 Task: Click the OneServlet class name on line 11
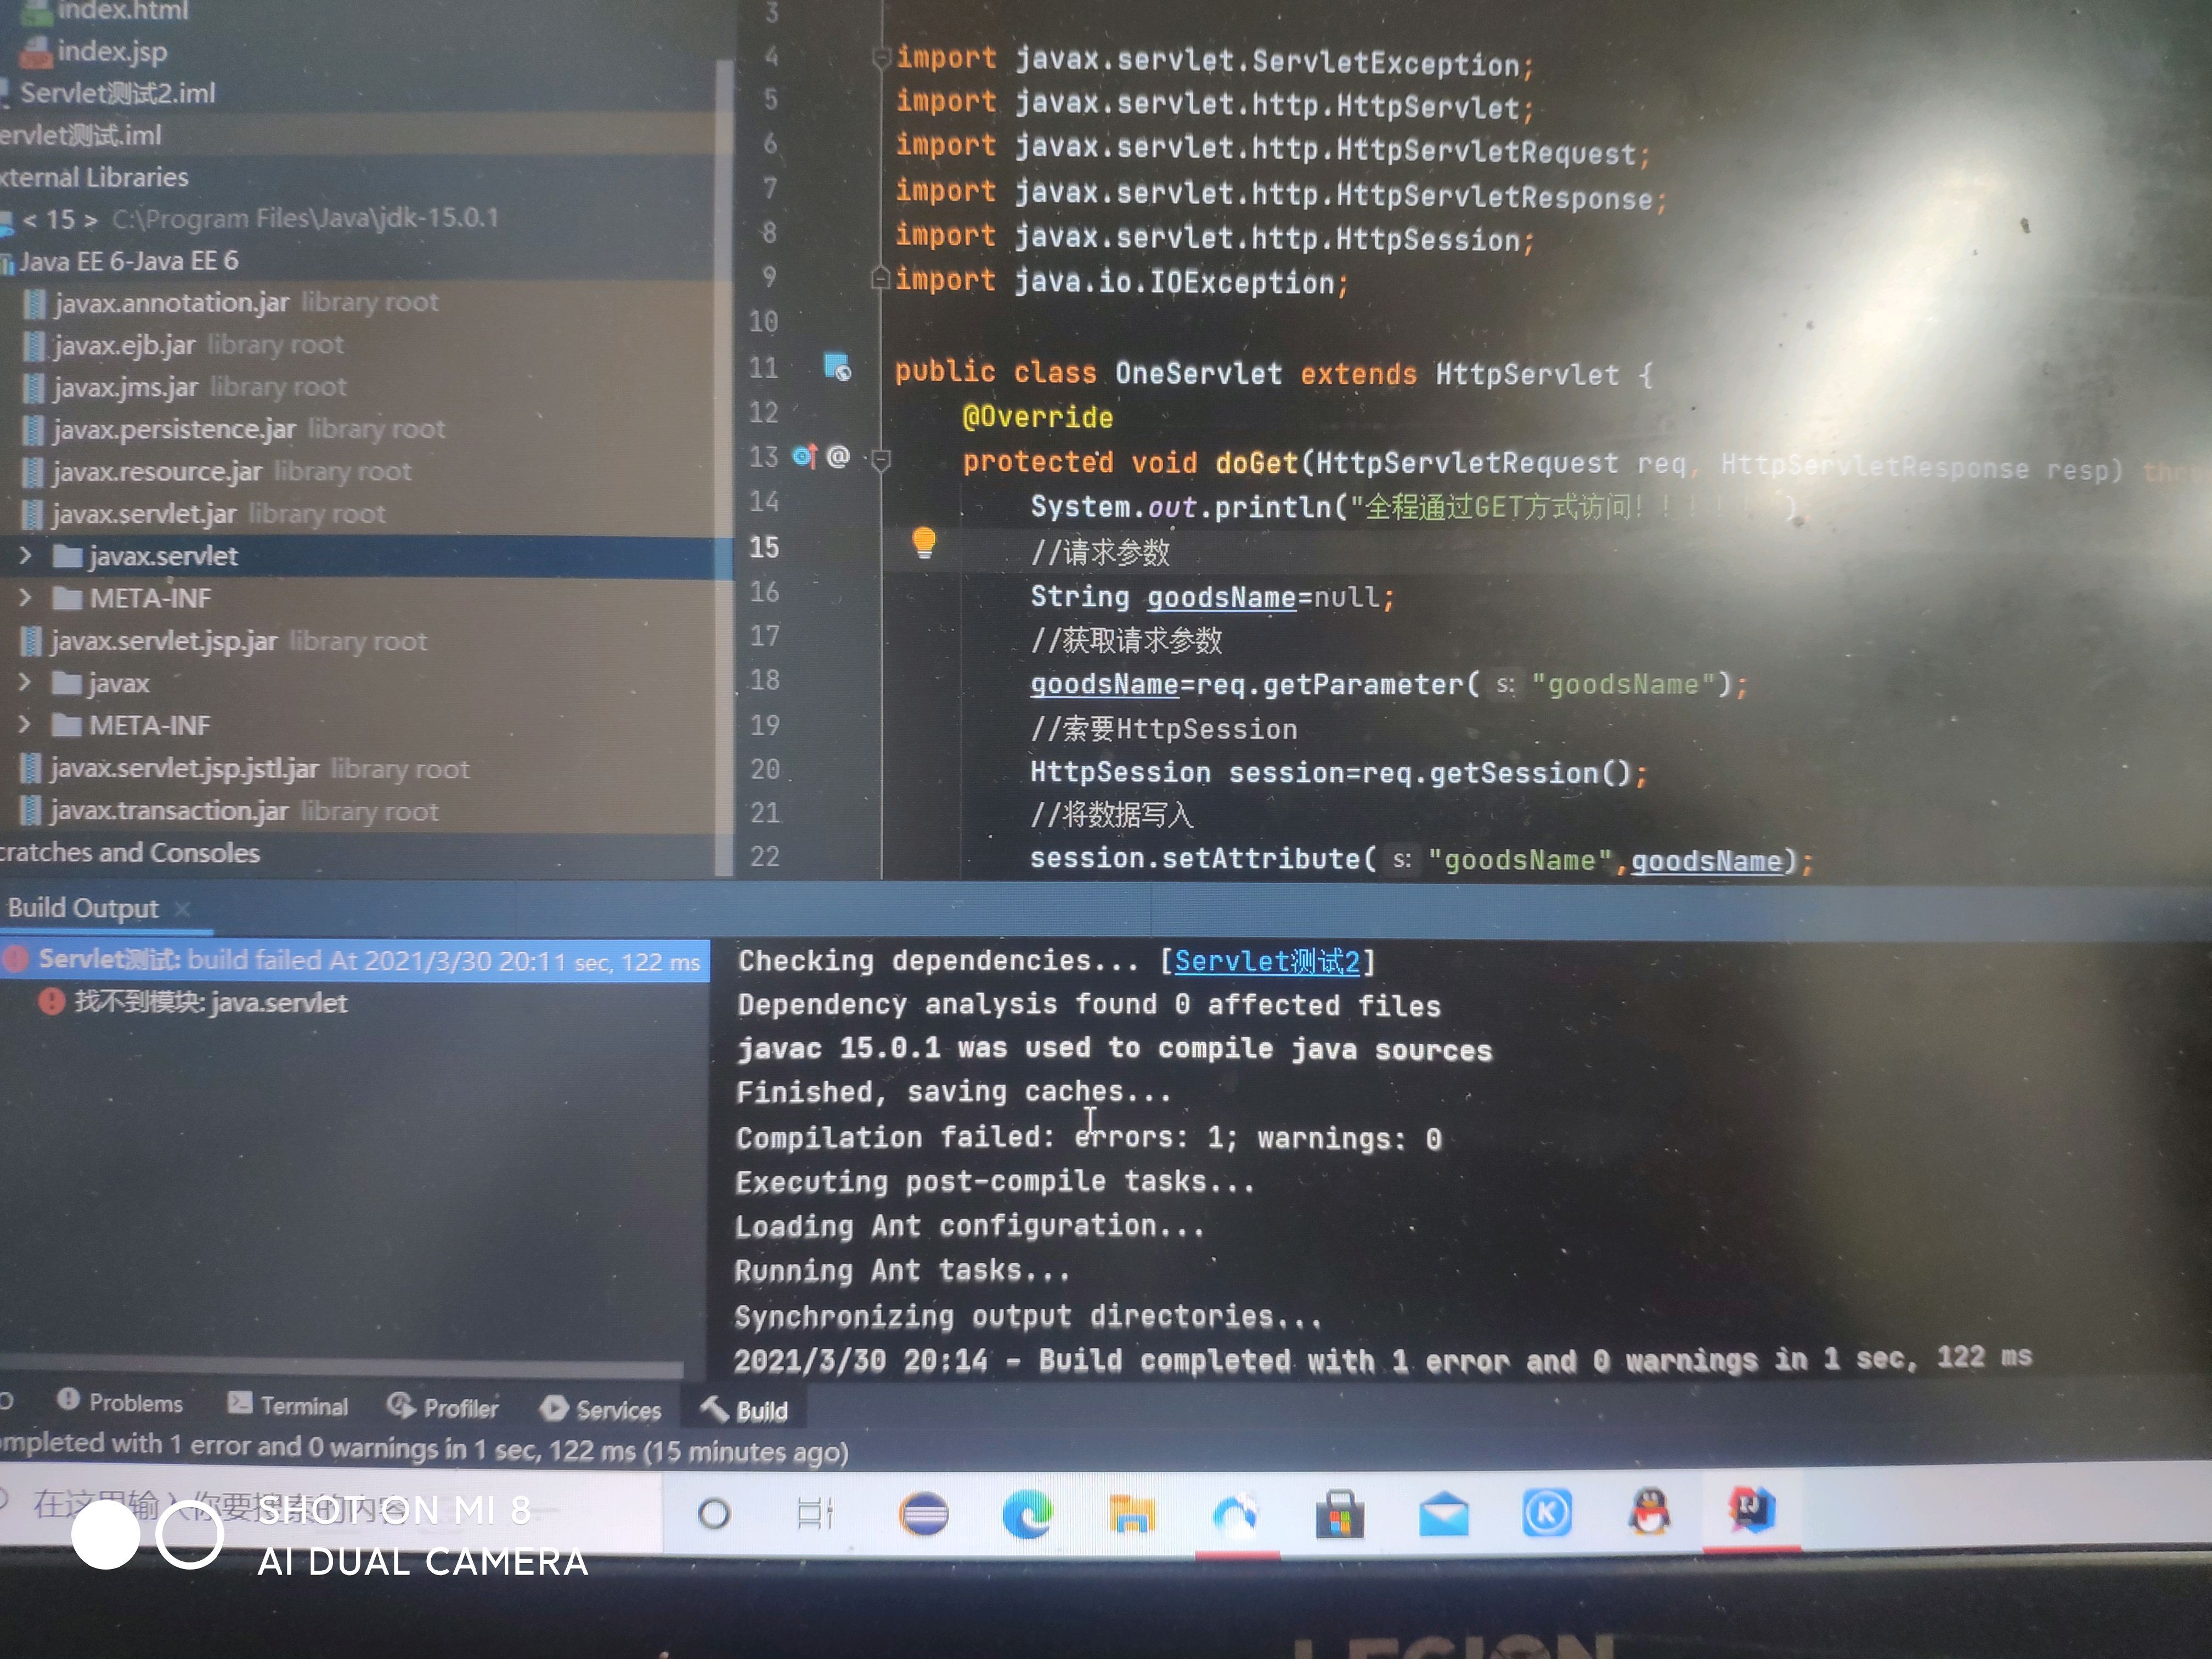[1198, 374]
